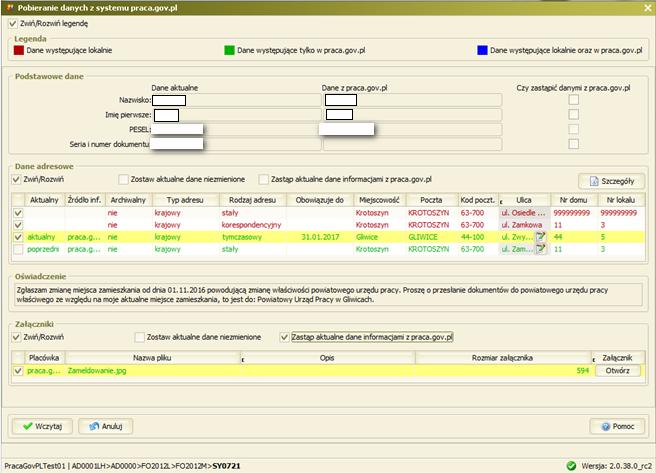Screen dimensions: 656x473
Task: Sort attachments by Rozmiar załącznika header
Action: click(x=502, y=358)
